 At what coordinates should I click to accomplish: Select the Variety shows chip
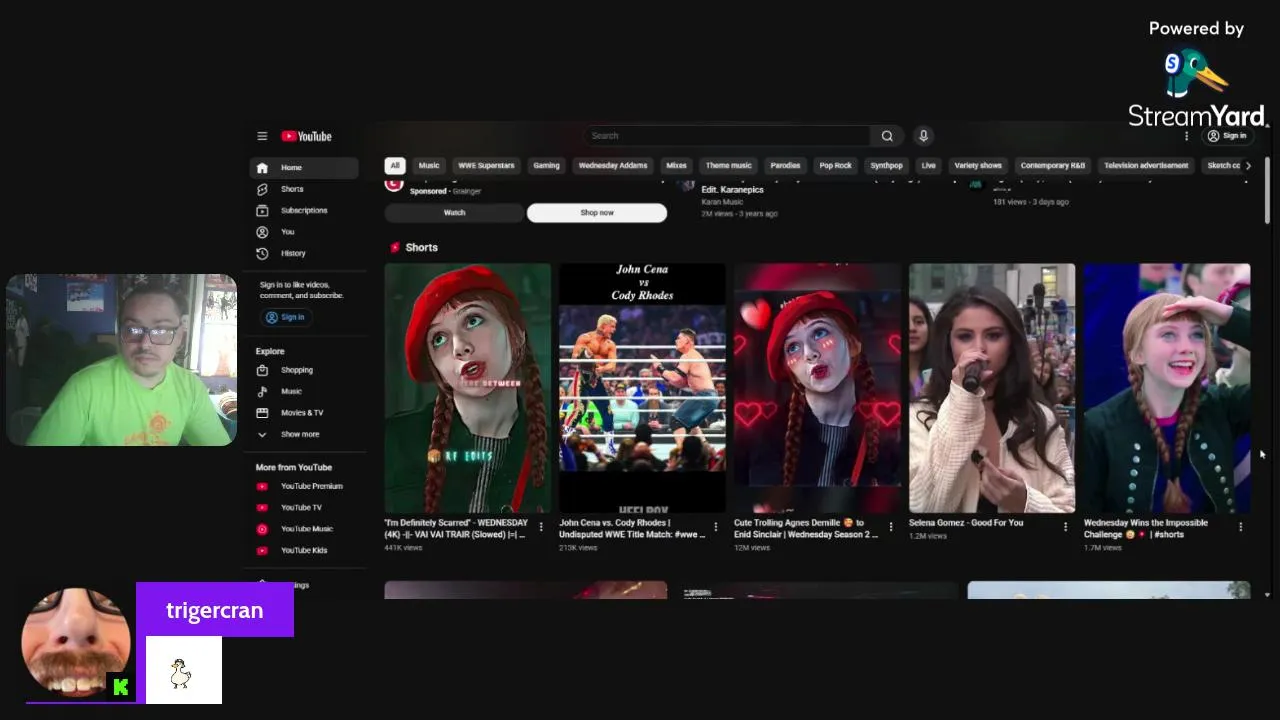pyautogui.click(x=978, y=166)
